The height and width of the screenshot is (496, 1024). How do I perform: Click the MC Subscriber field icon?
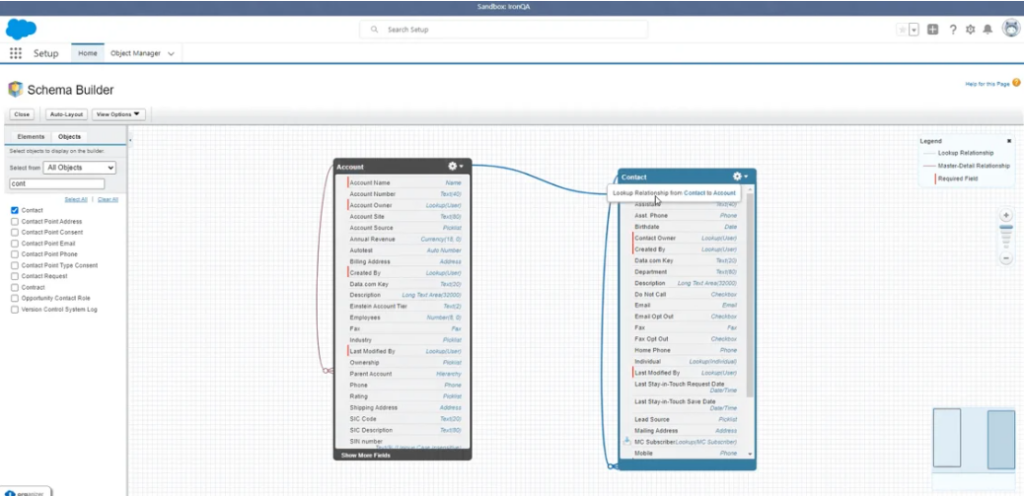point(627,441)
